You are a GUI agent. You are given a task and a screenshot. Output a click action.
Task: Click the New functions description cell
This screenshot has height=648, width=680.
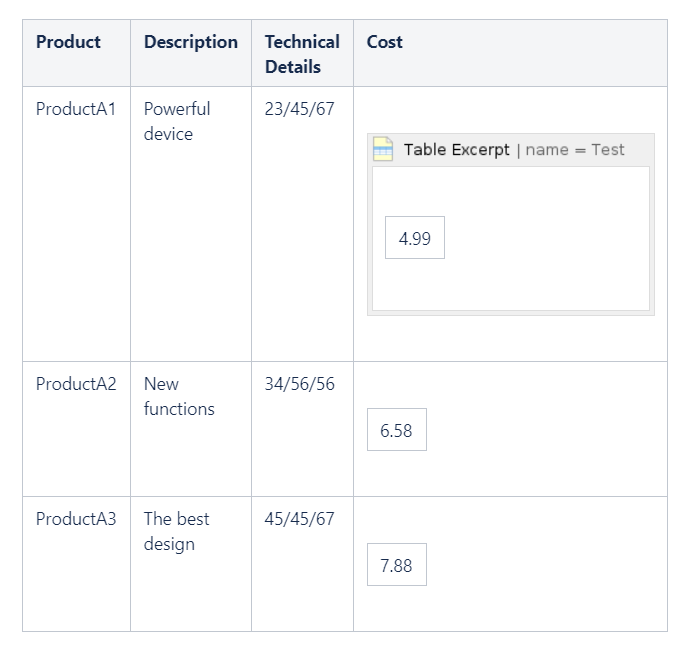[x=179, y=396]
